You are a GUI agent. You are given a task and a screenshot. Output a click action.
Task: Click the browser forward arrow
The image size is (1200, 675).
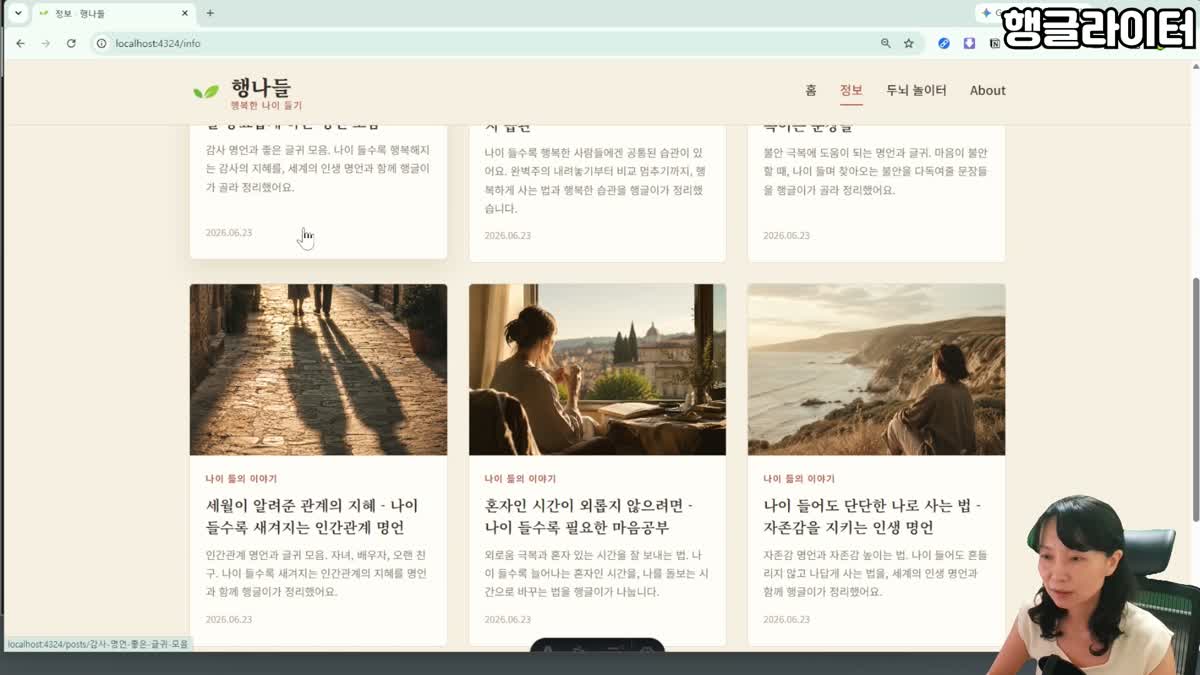pyautogui.click(x=46, y=44)
